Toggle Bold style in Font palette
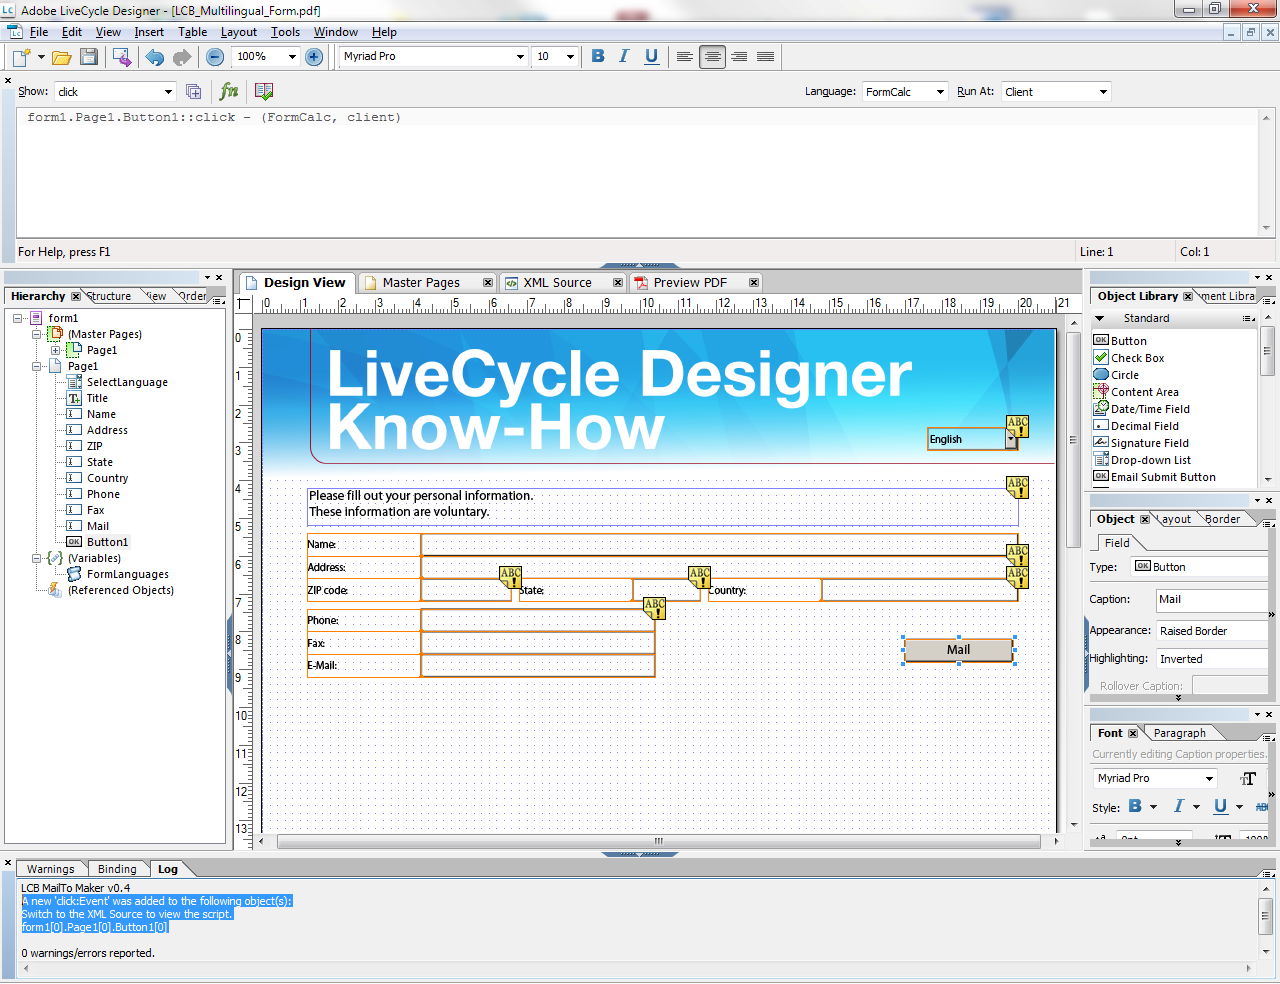 [x=1135, y=806]
